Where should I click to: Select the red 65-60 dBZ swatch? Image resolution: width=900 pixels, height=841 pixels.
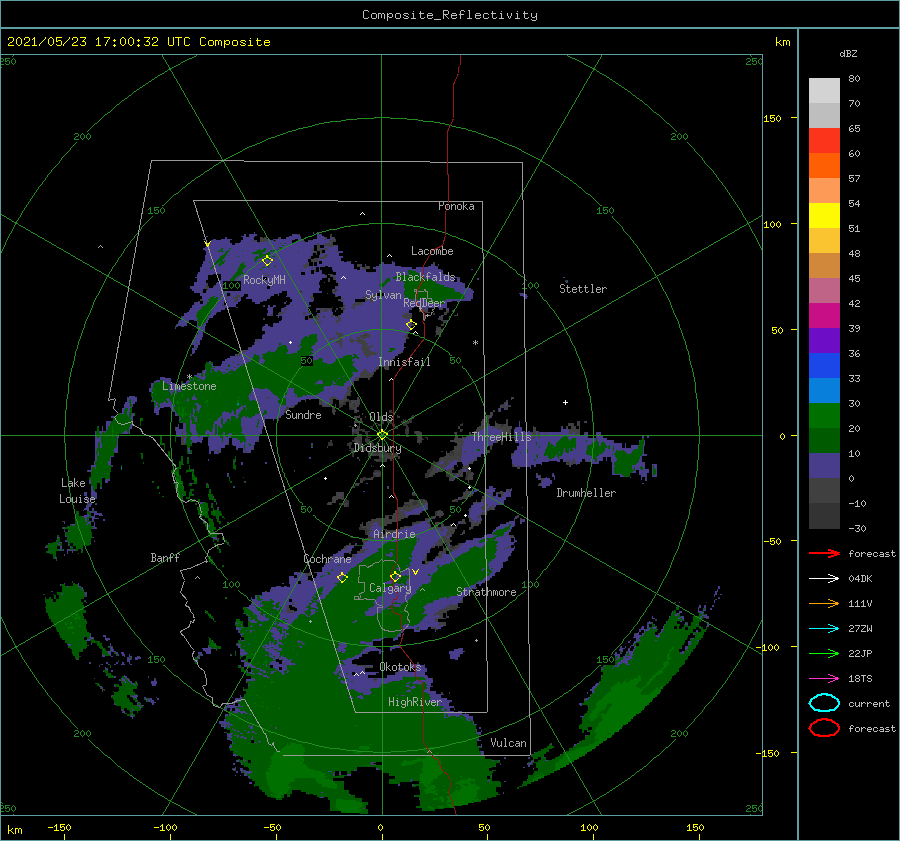[824, 141]
